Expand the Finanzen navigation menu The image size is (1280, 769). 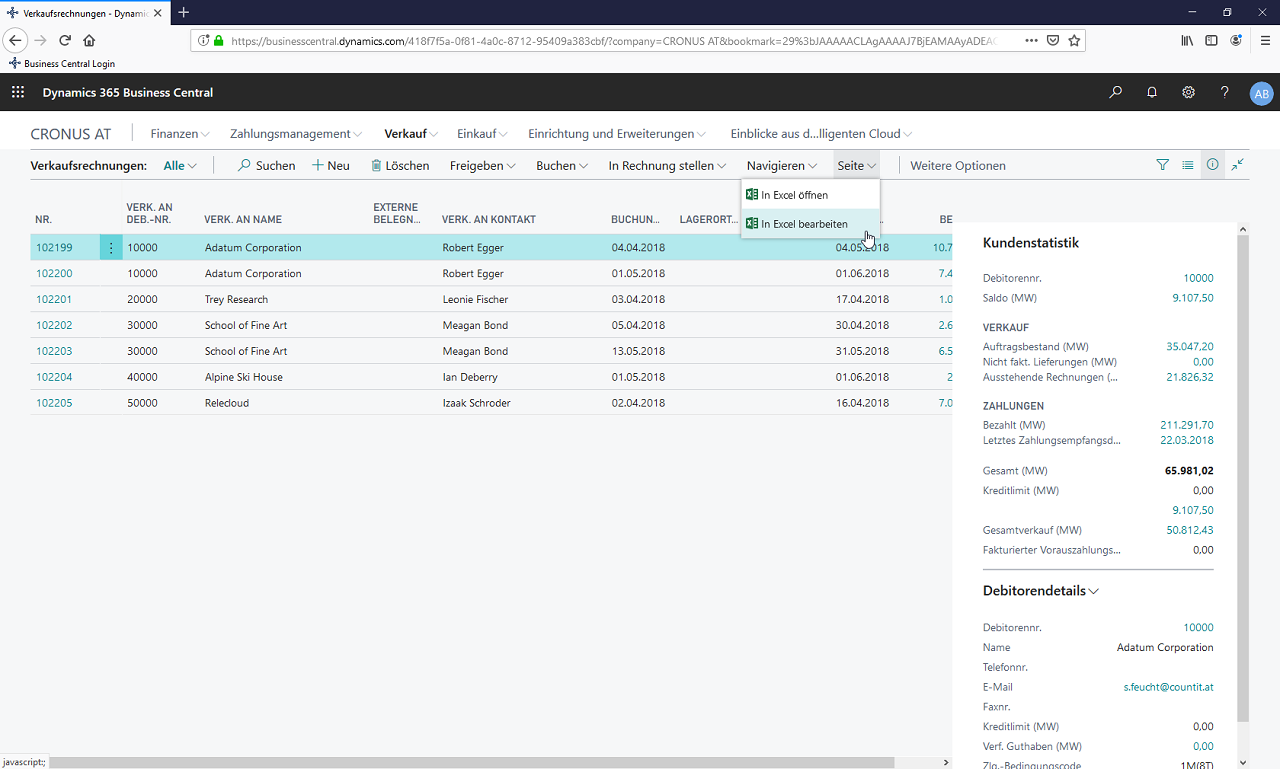click(x=180, y=134)
